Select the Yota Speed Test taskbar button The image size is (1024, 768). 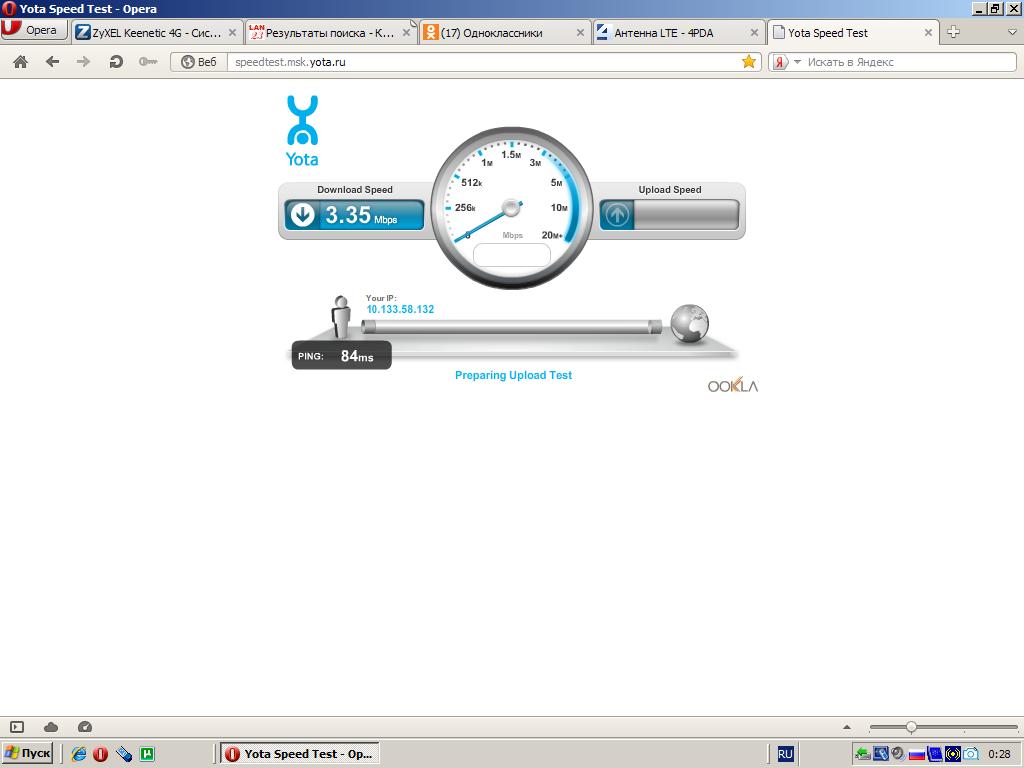pyautogui.click(x=300, y=754)
